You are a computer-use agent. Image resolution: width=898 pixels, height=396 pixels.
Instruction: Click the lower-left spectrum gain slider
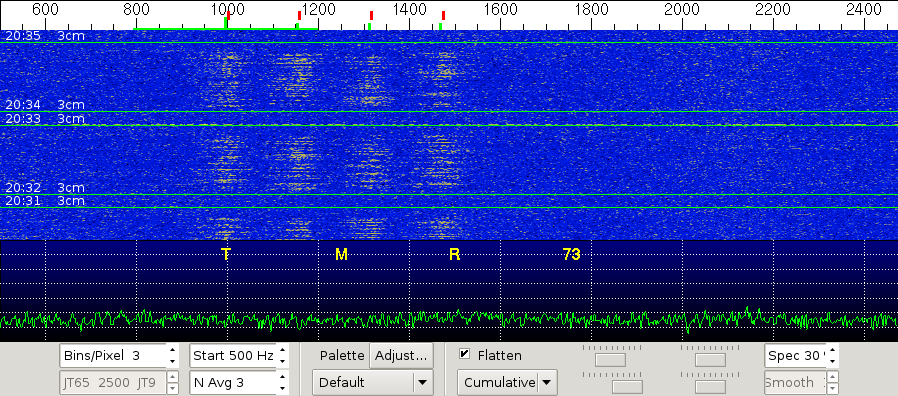(x=627, y=387)
